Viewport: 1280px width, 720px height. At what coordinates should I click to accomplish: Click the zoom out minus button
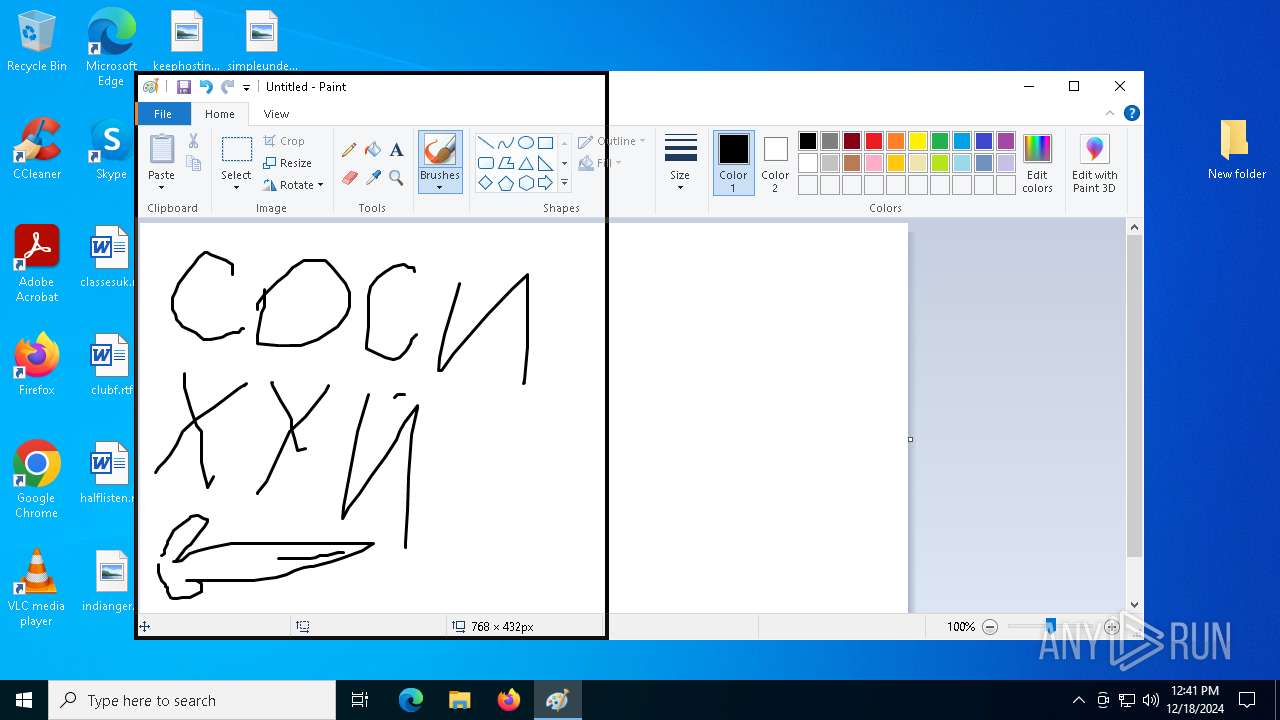pos(990,627)
